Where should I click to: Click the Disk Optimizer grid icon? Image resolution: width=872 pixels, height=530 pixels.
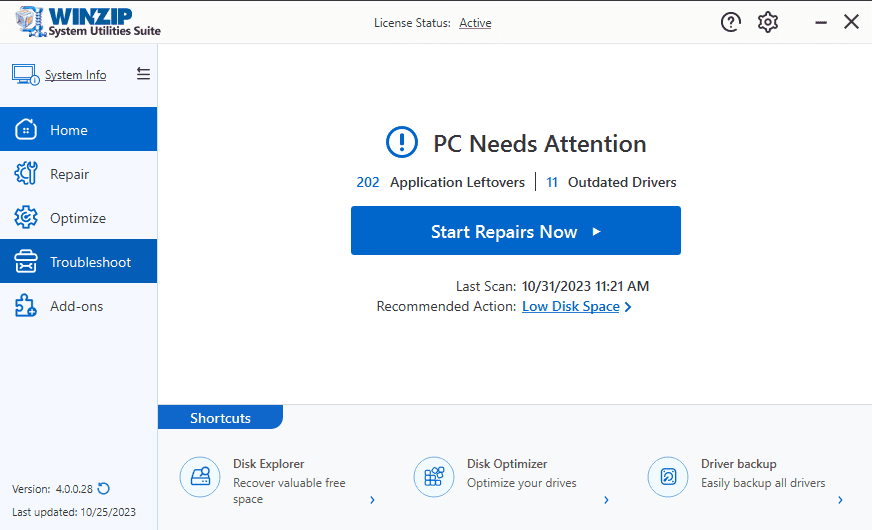click(434, 477)
